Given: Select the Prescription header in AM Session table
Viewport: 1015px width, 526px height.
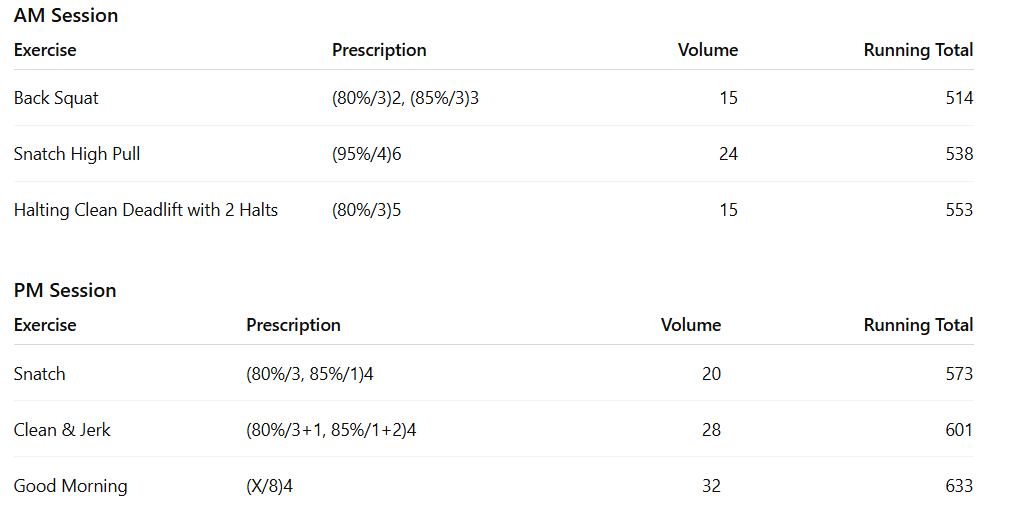Looking at the screenshot, I should (x=379, y=50).
